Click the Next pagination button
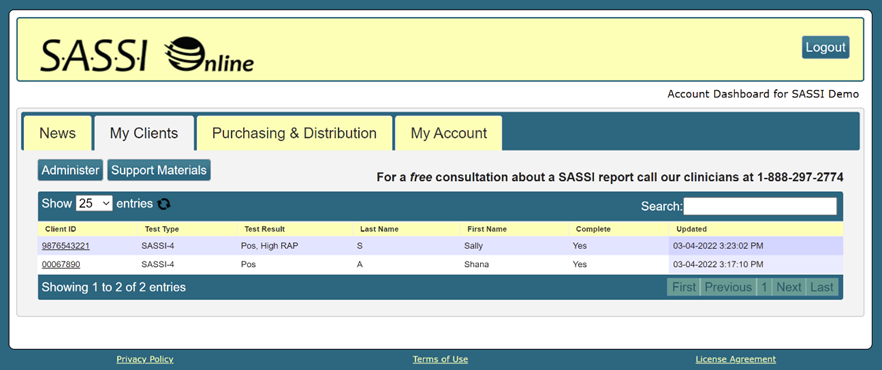 pyautogui.click(x=789, y=287)
